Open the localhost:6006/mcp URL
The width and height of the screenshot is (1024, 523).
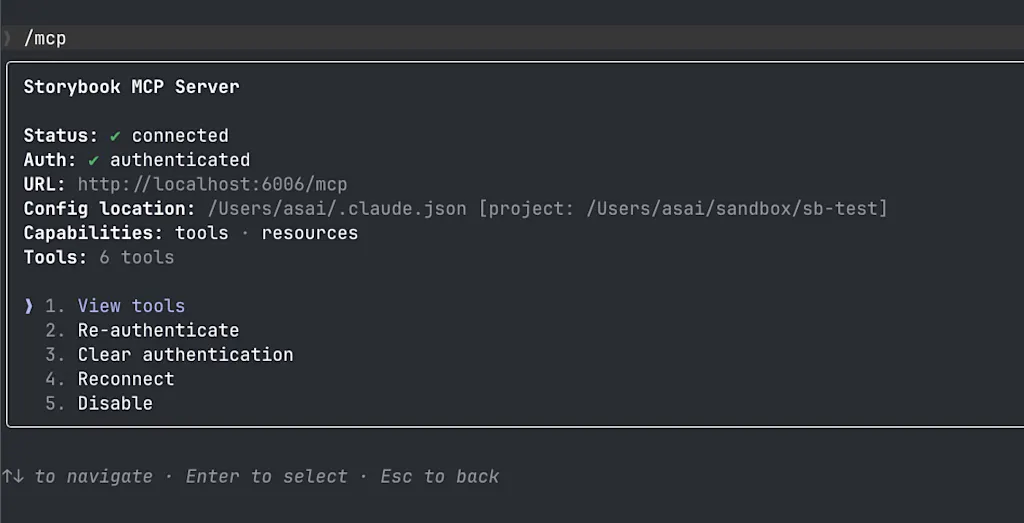[x=212, y=184]
